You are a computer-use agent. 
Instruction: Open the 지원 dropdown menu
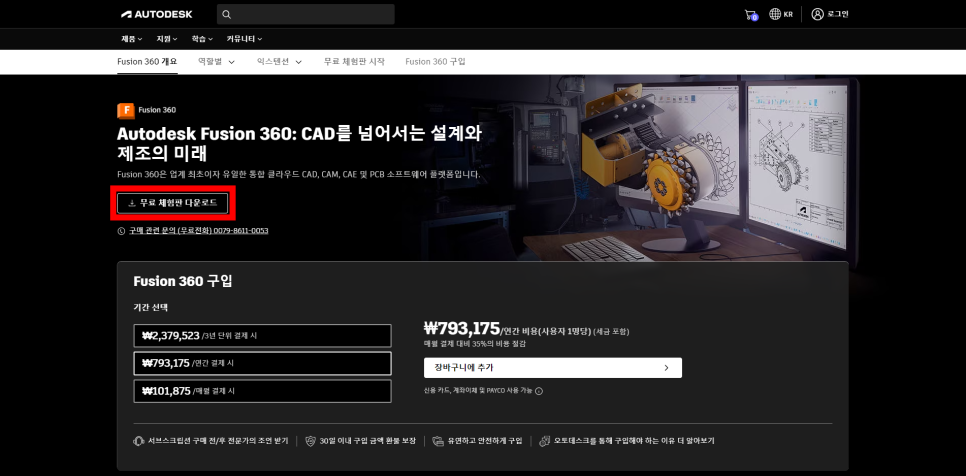pos(167,39)
